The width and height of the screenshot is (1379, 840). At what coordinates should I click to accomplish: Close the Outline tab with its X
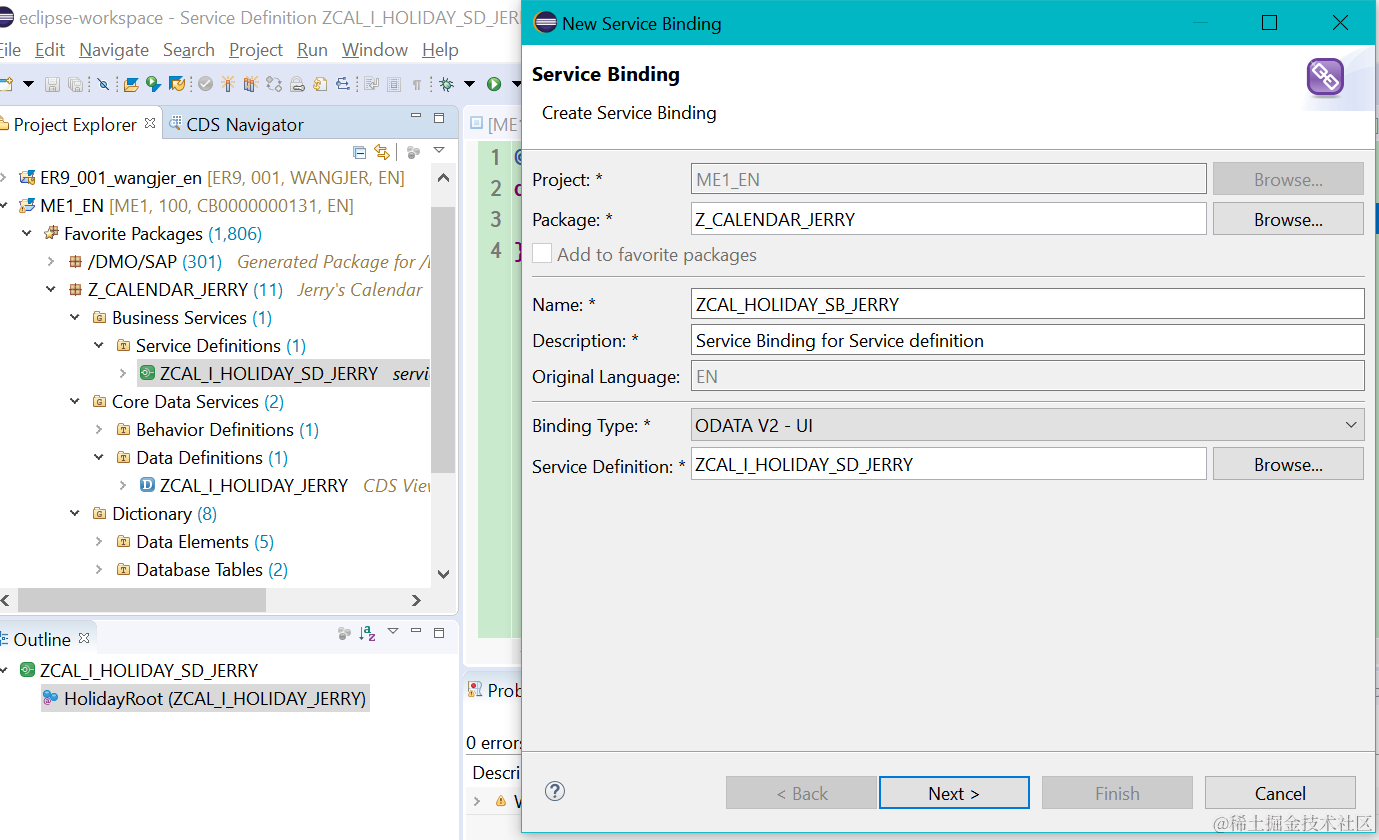tap(84, 638)
